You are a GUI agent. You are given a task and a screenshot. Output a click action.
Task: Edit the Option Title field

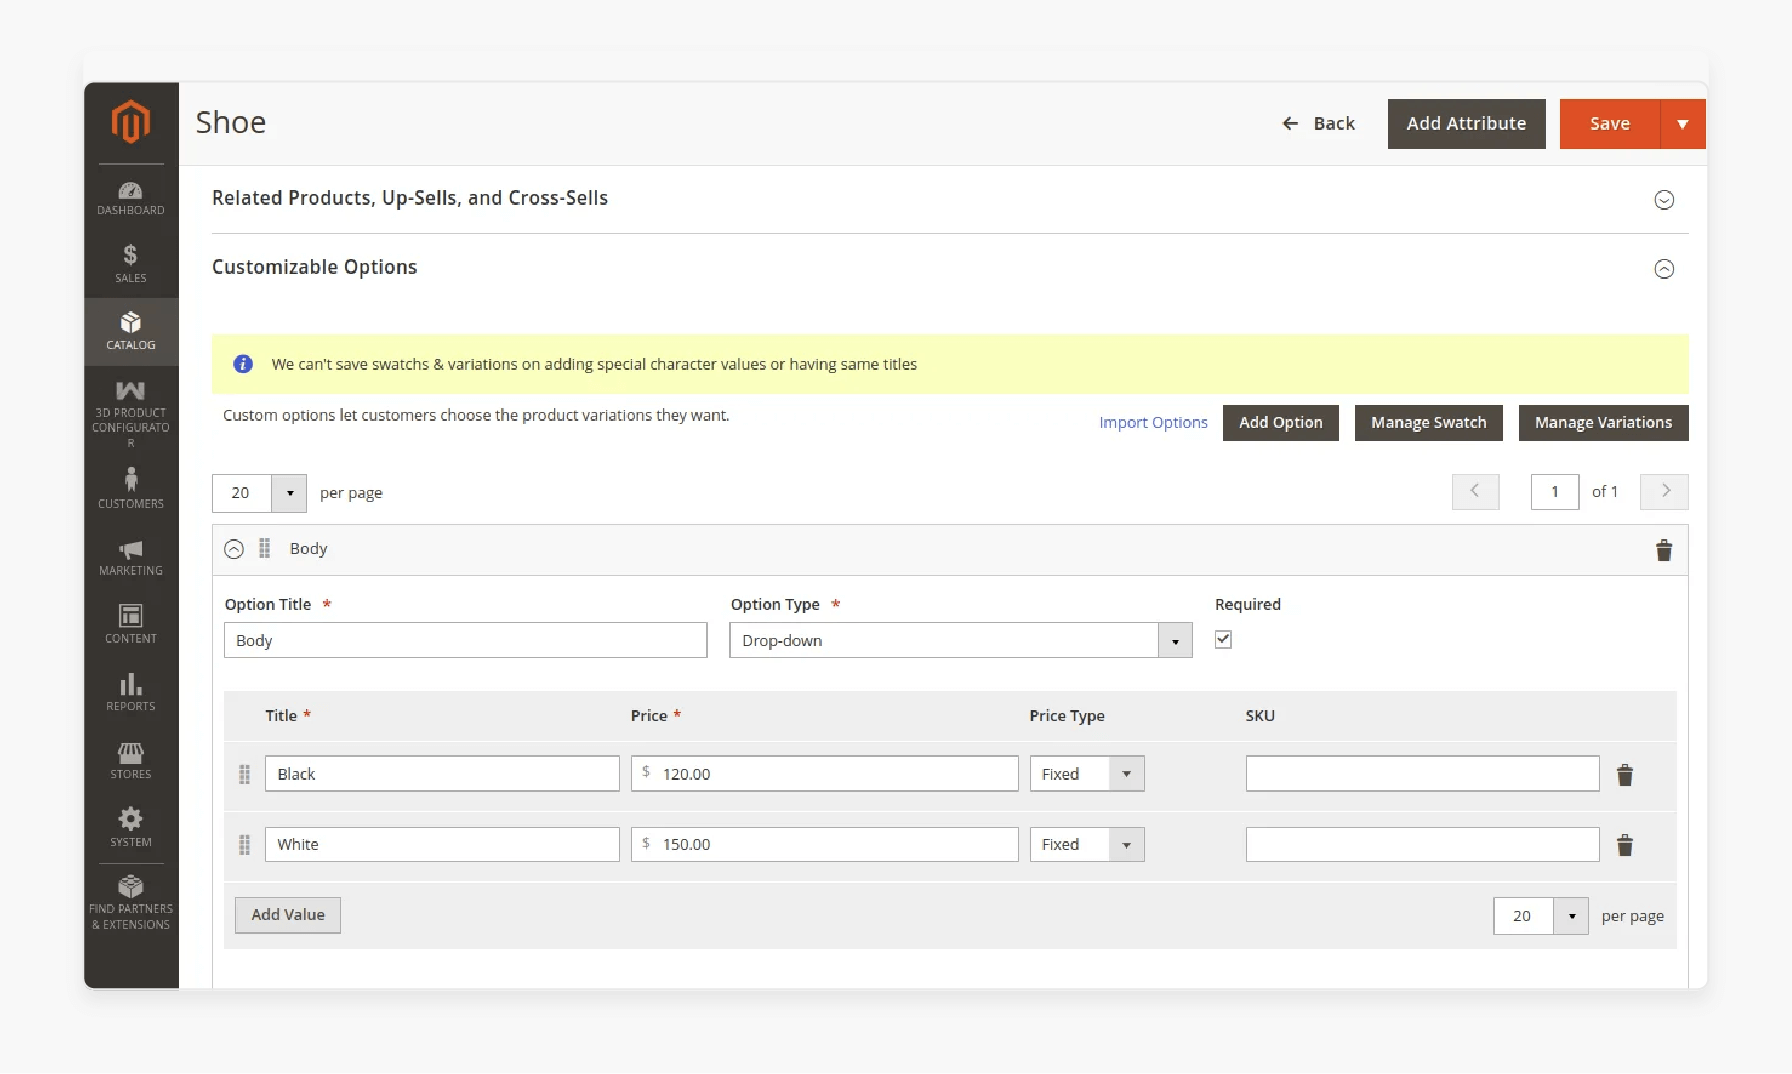pos(466,640)
